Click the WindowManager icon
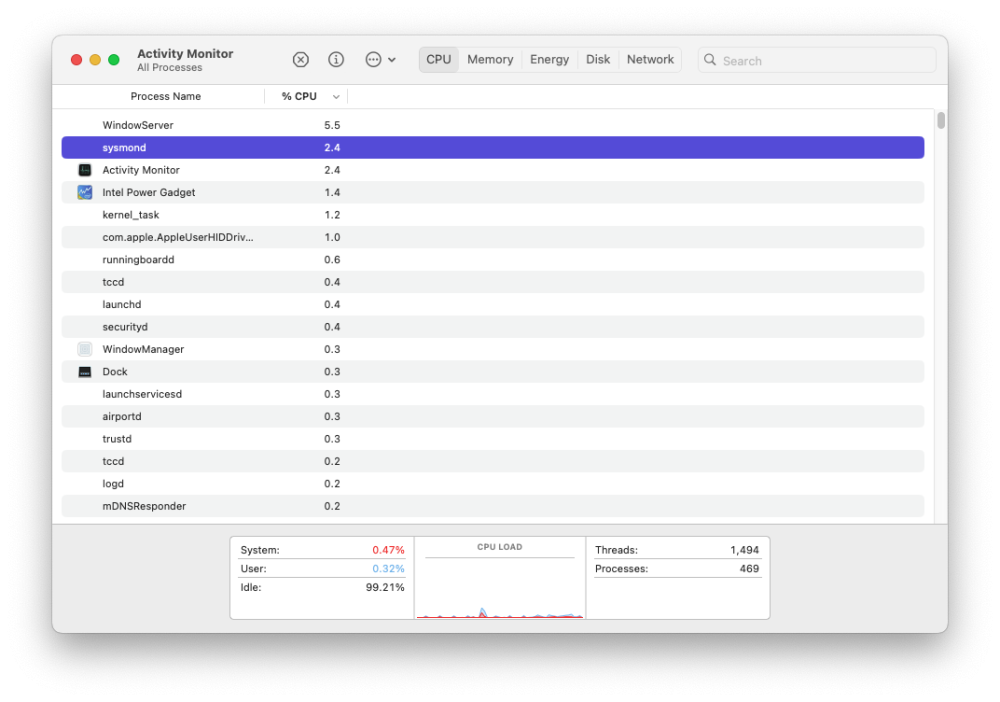This screenshot has width=1000, height=702. click(85, 349)
